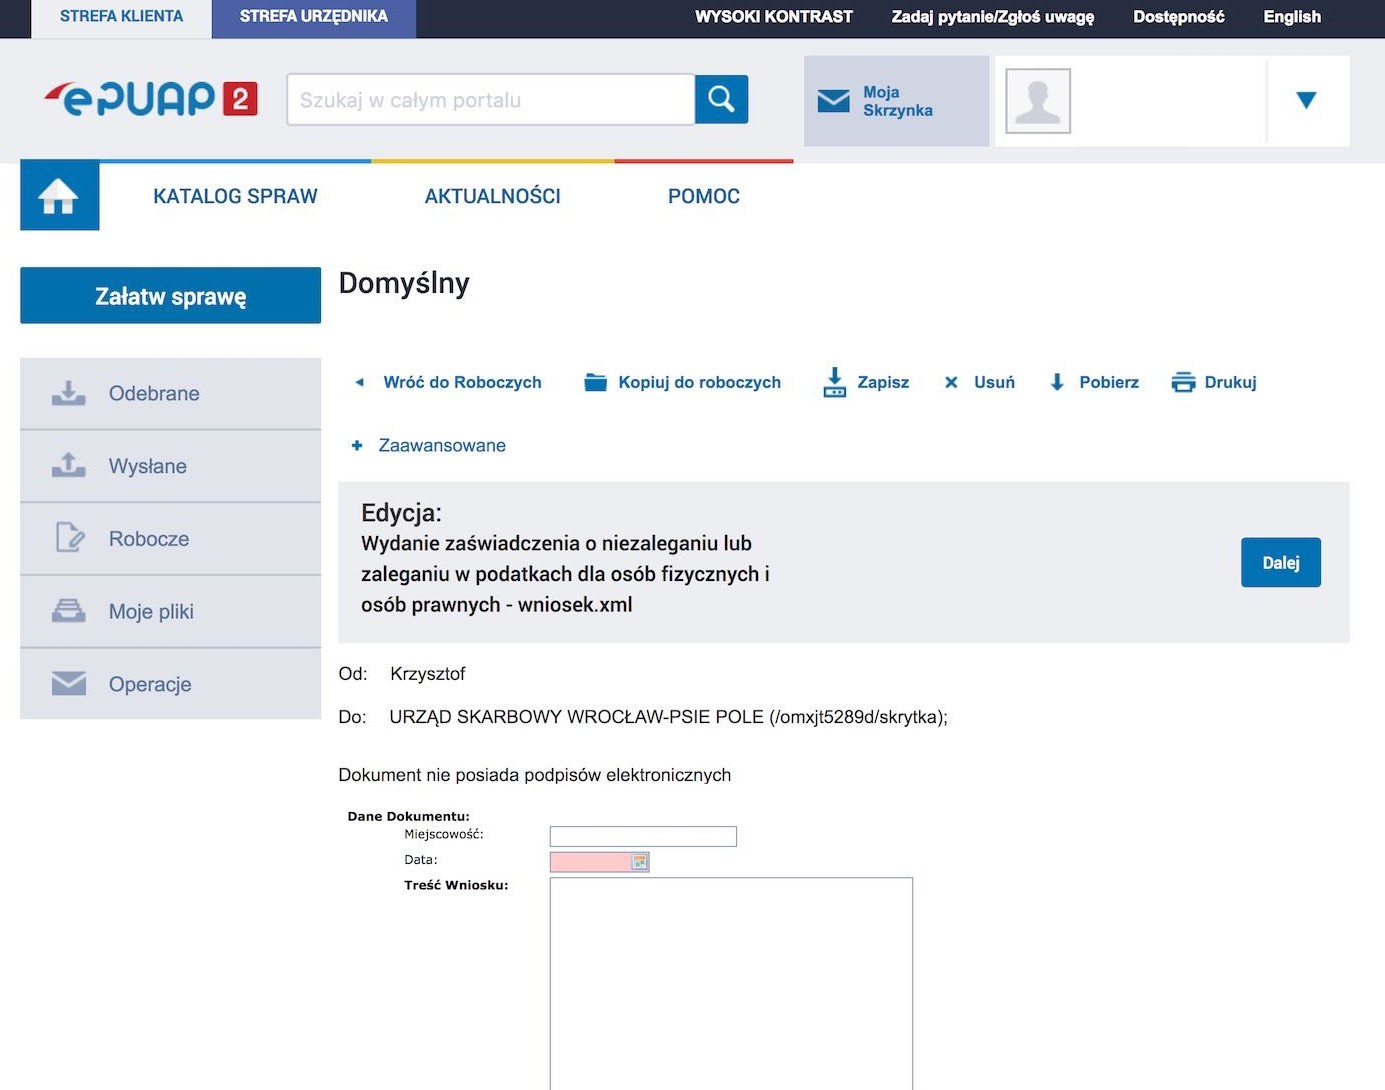Click the Miejscowość input field
Screen dimensions: 1385x1090
pyautogui.click(x=643, y=836)
